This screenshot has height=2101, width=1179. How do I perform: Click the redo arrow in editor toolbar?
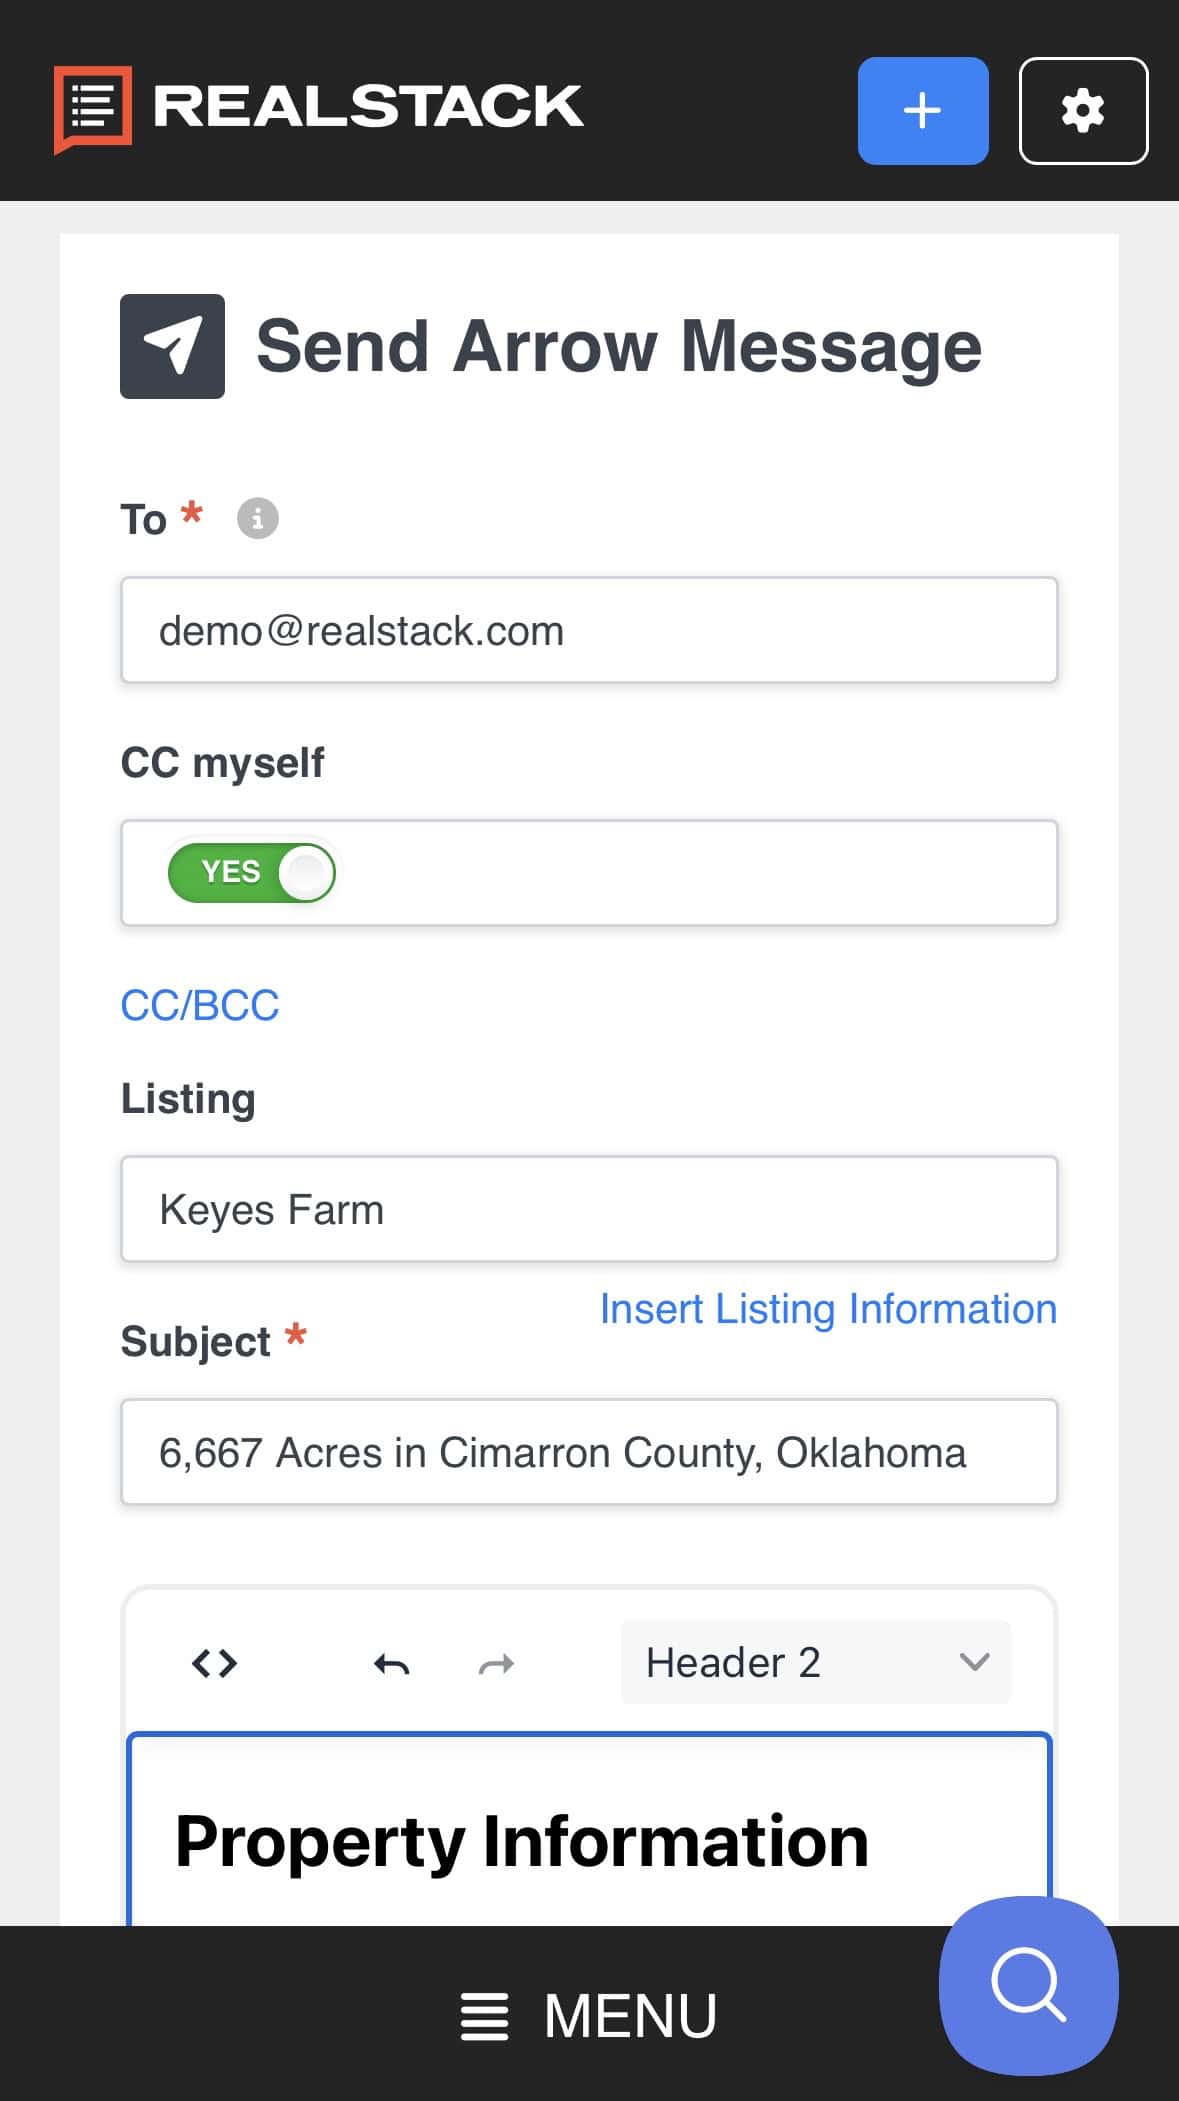click(496, 1664)
